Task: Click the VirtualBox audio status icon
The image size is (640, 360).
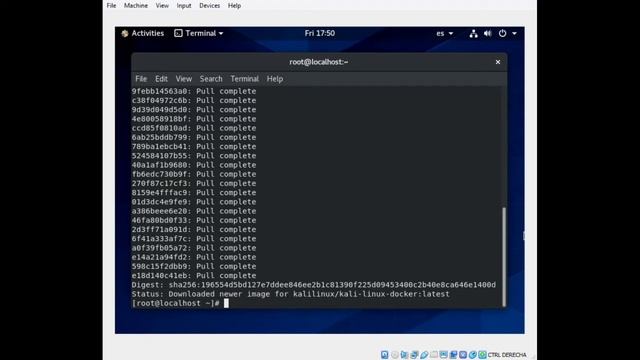Action: (404, 355)
